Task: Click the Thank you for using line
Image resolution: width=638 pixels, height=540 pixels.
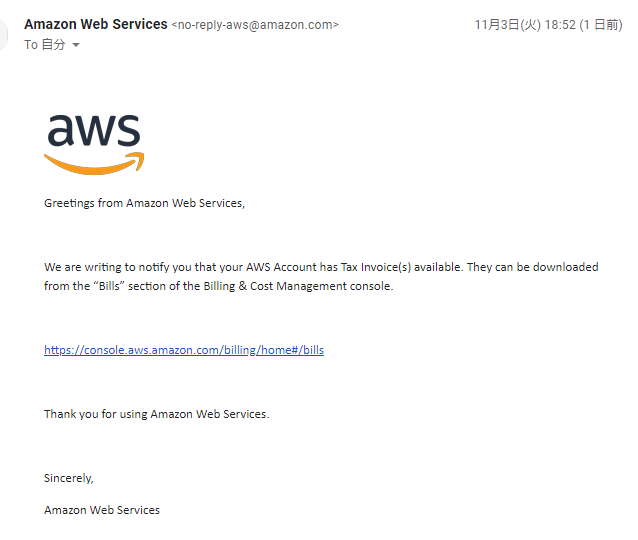Action: pyautogui.click(x=156, y=414)
